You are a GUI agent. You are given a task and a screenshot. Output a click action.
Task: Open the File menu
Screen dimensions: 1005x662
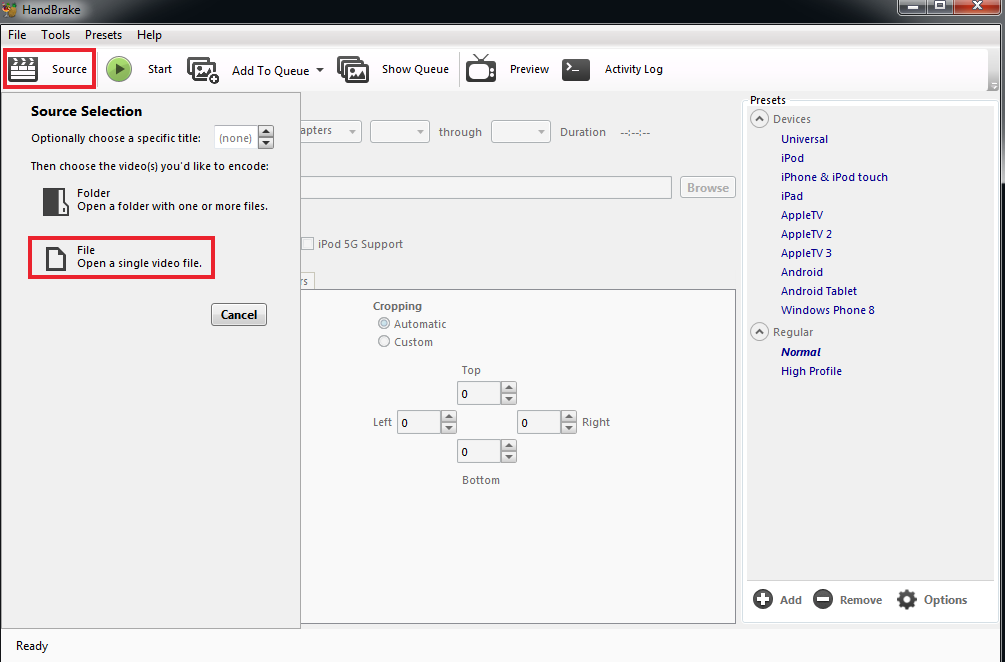[17, 35]
